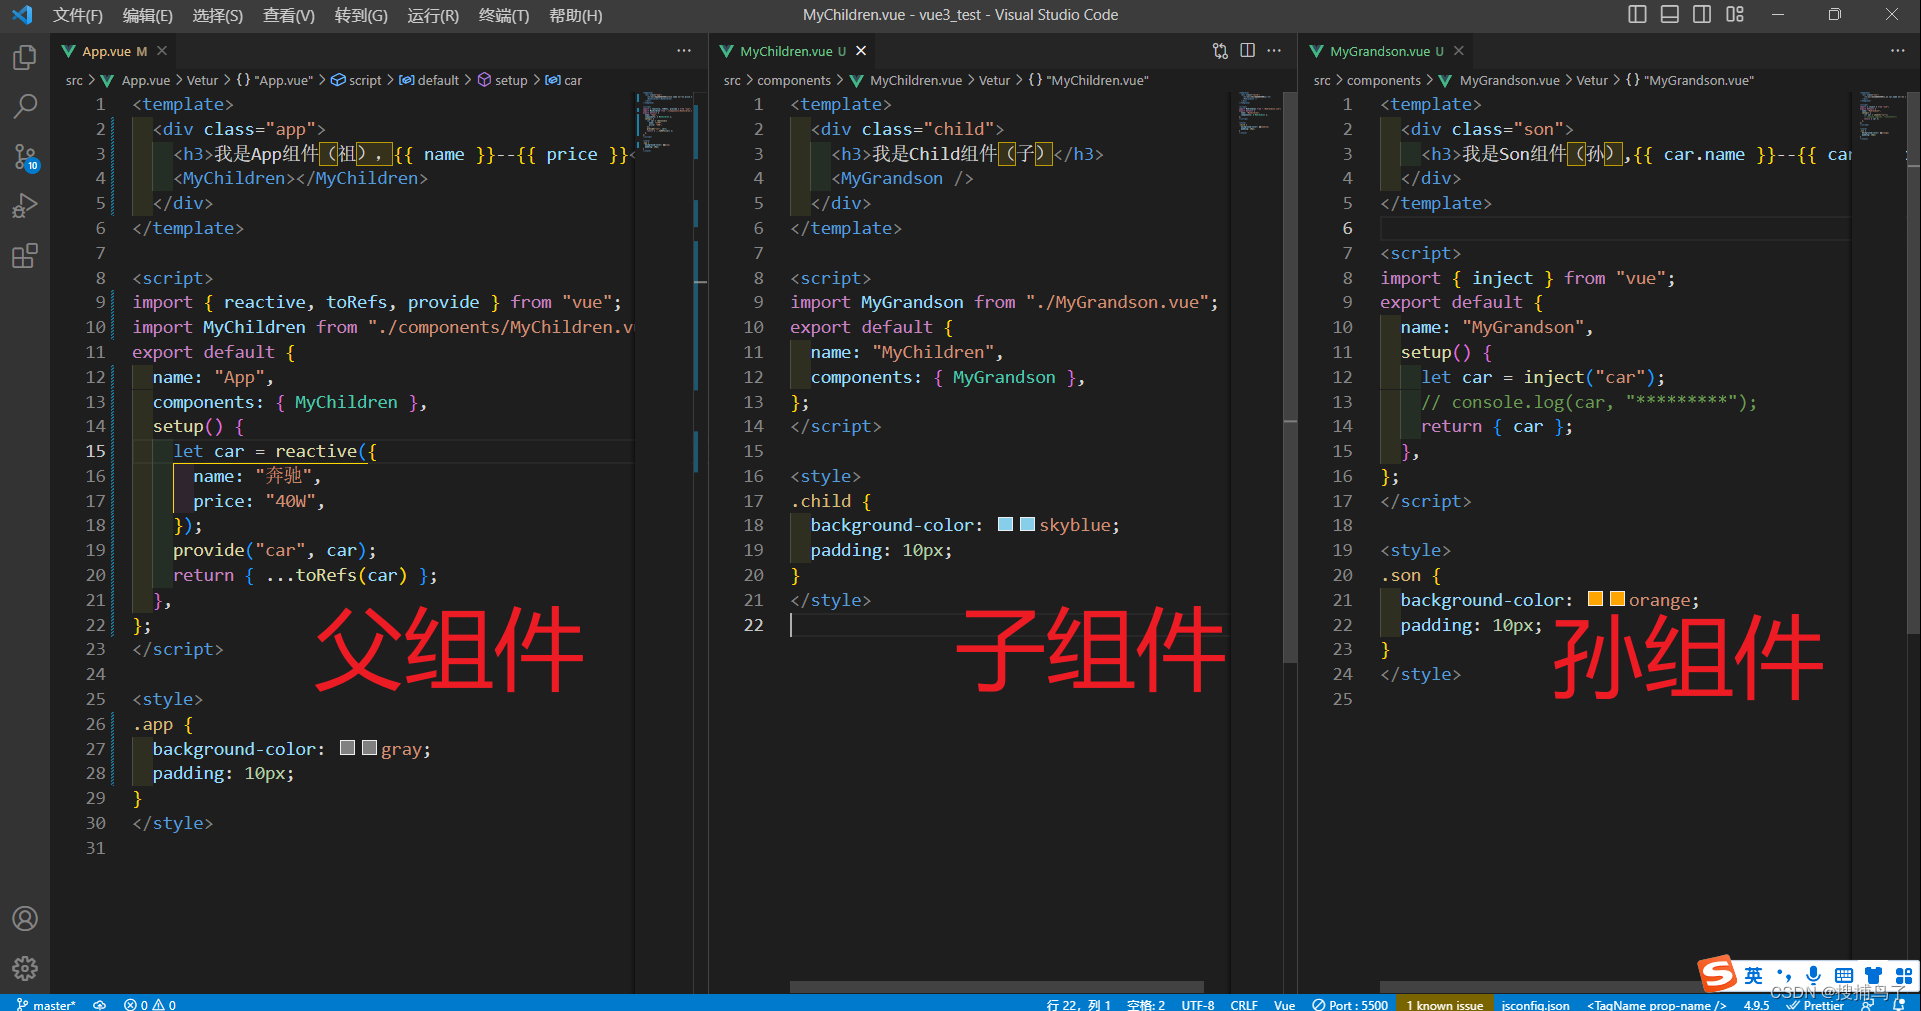The width and height of the screenshot is (1921, 1011).
Task: Open the 终端(T) menu
Action: click(504, 15)
